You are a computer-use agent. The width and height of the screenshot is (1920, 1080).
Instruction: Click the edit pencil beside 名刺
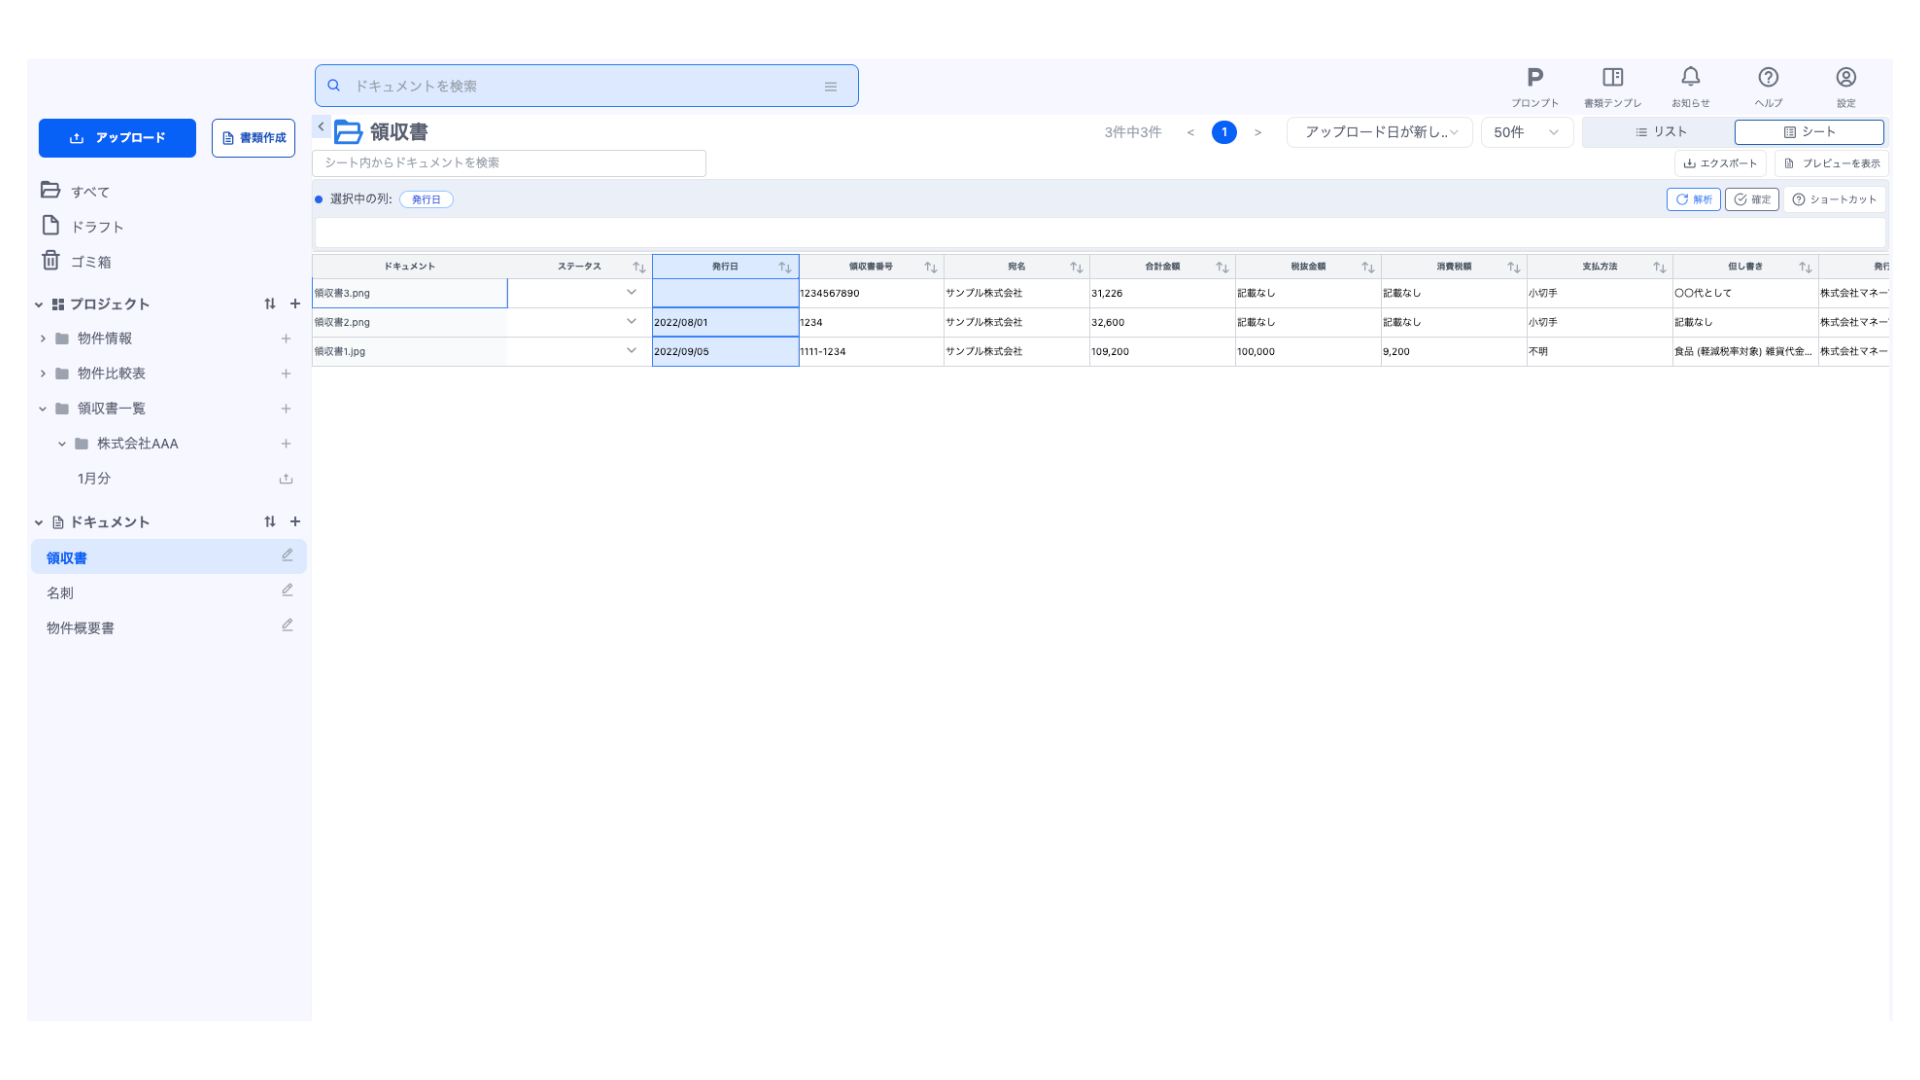click(287, 591)
